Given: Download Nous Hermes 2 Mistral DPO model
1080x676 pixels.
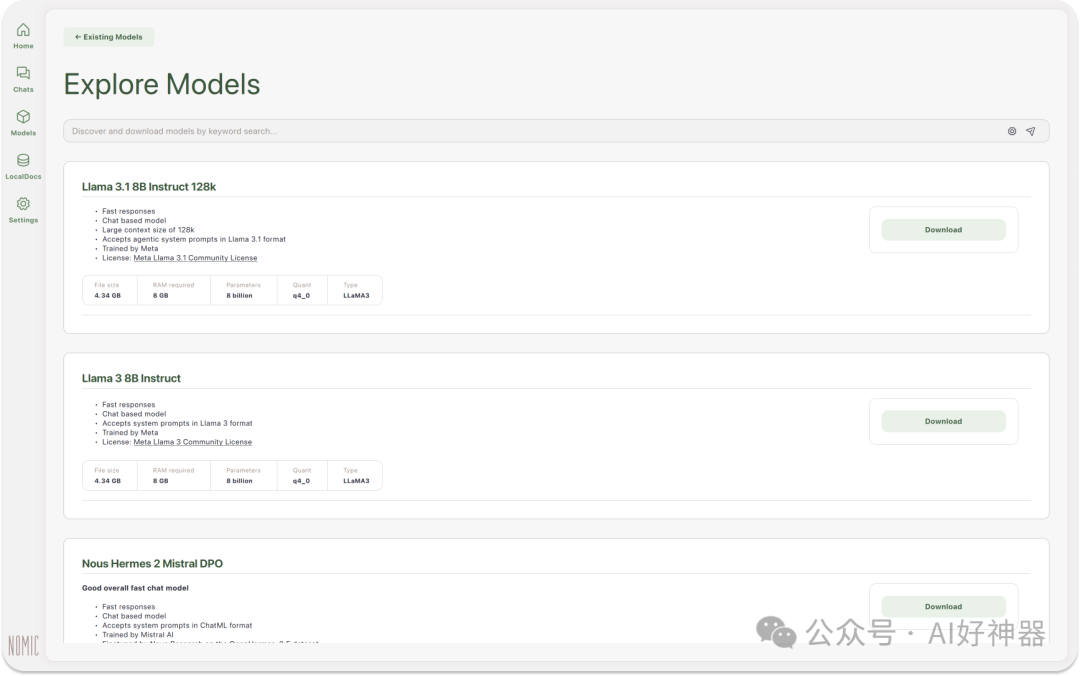Looking at the screenshot, I should [x=943, y=606].
